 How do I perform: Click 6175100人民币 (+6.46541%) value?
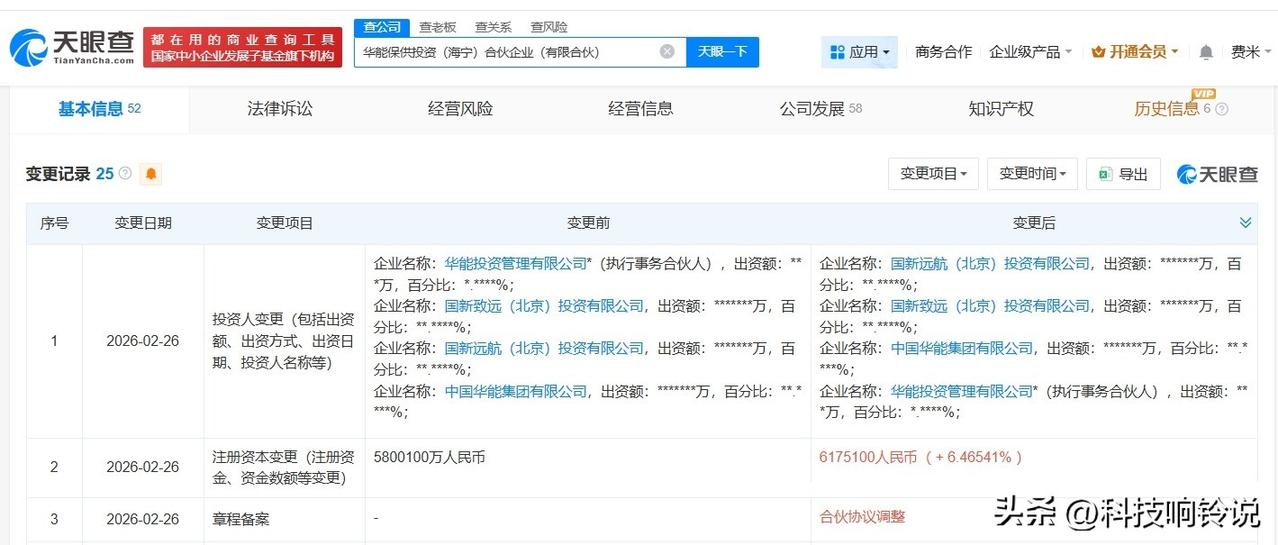click(x=921, y=457)
